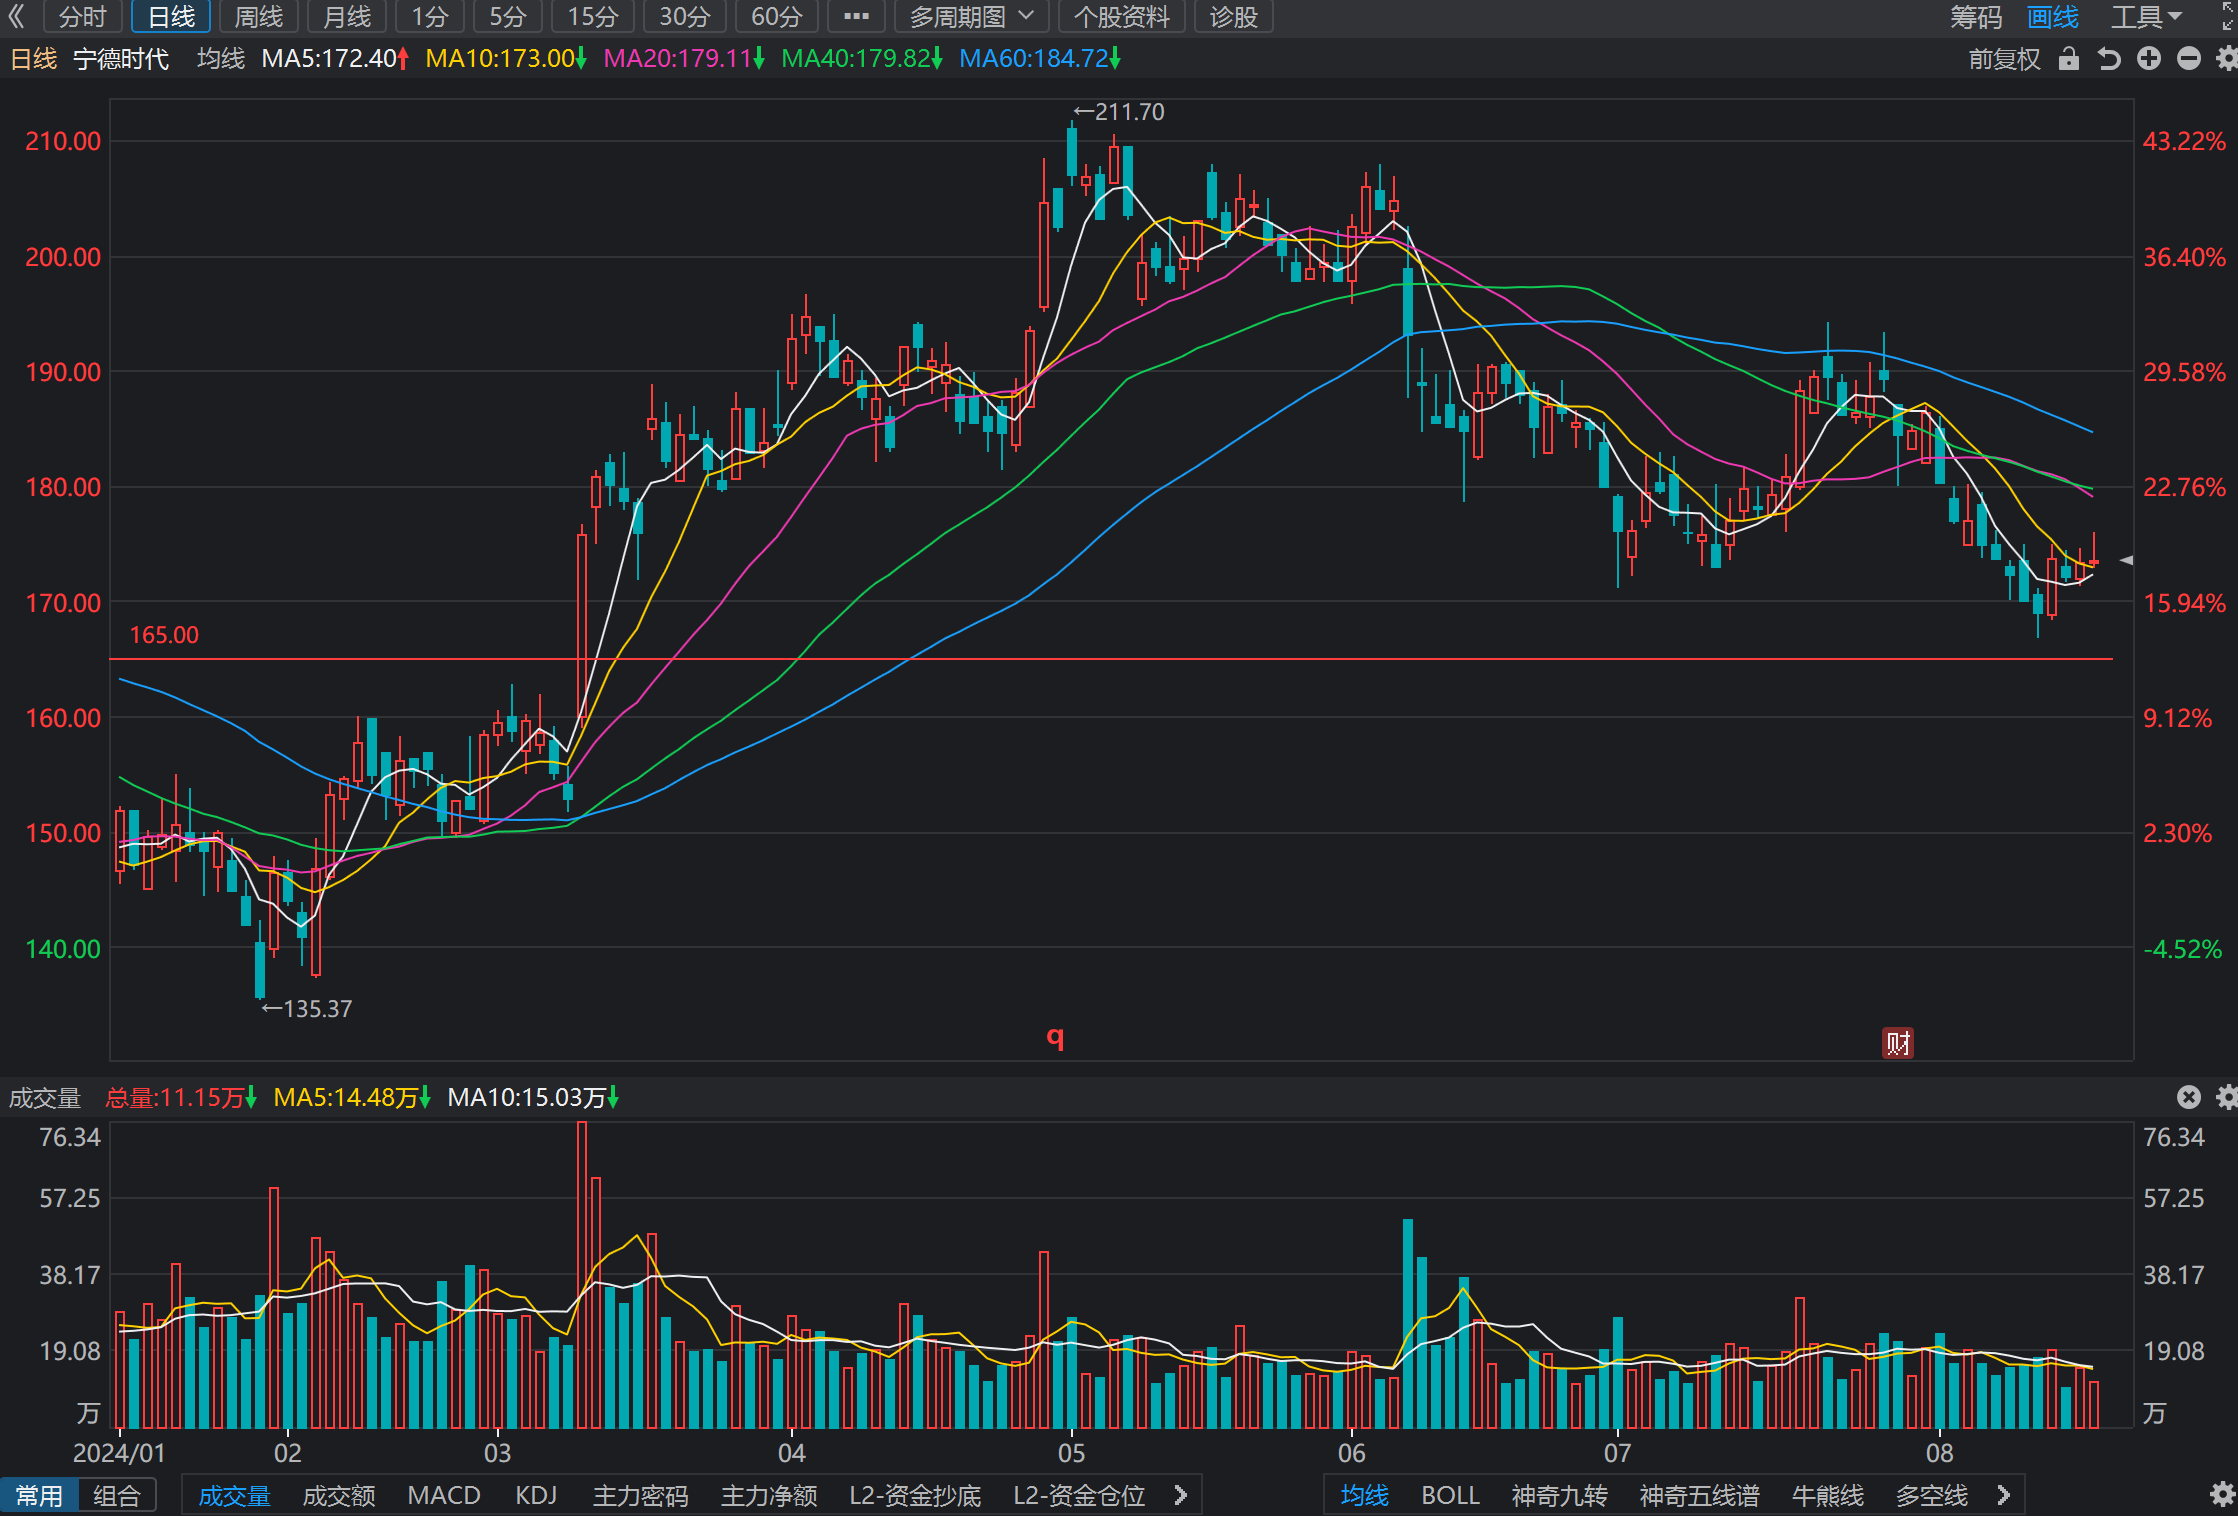Click the 165.00 red horizontal price line label
This screenshot has width=2238, height=1516.
coord(164,635)
